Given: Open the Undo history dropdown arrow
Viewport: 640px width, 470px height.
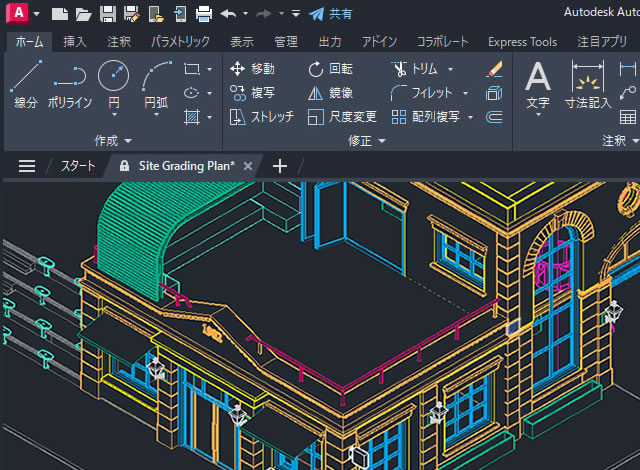Looking at the screenshot, I should pyautogui.click(x=245, y=13).
